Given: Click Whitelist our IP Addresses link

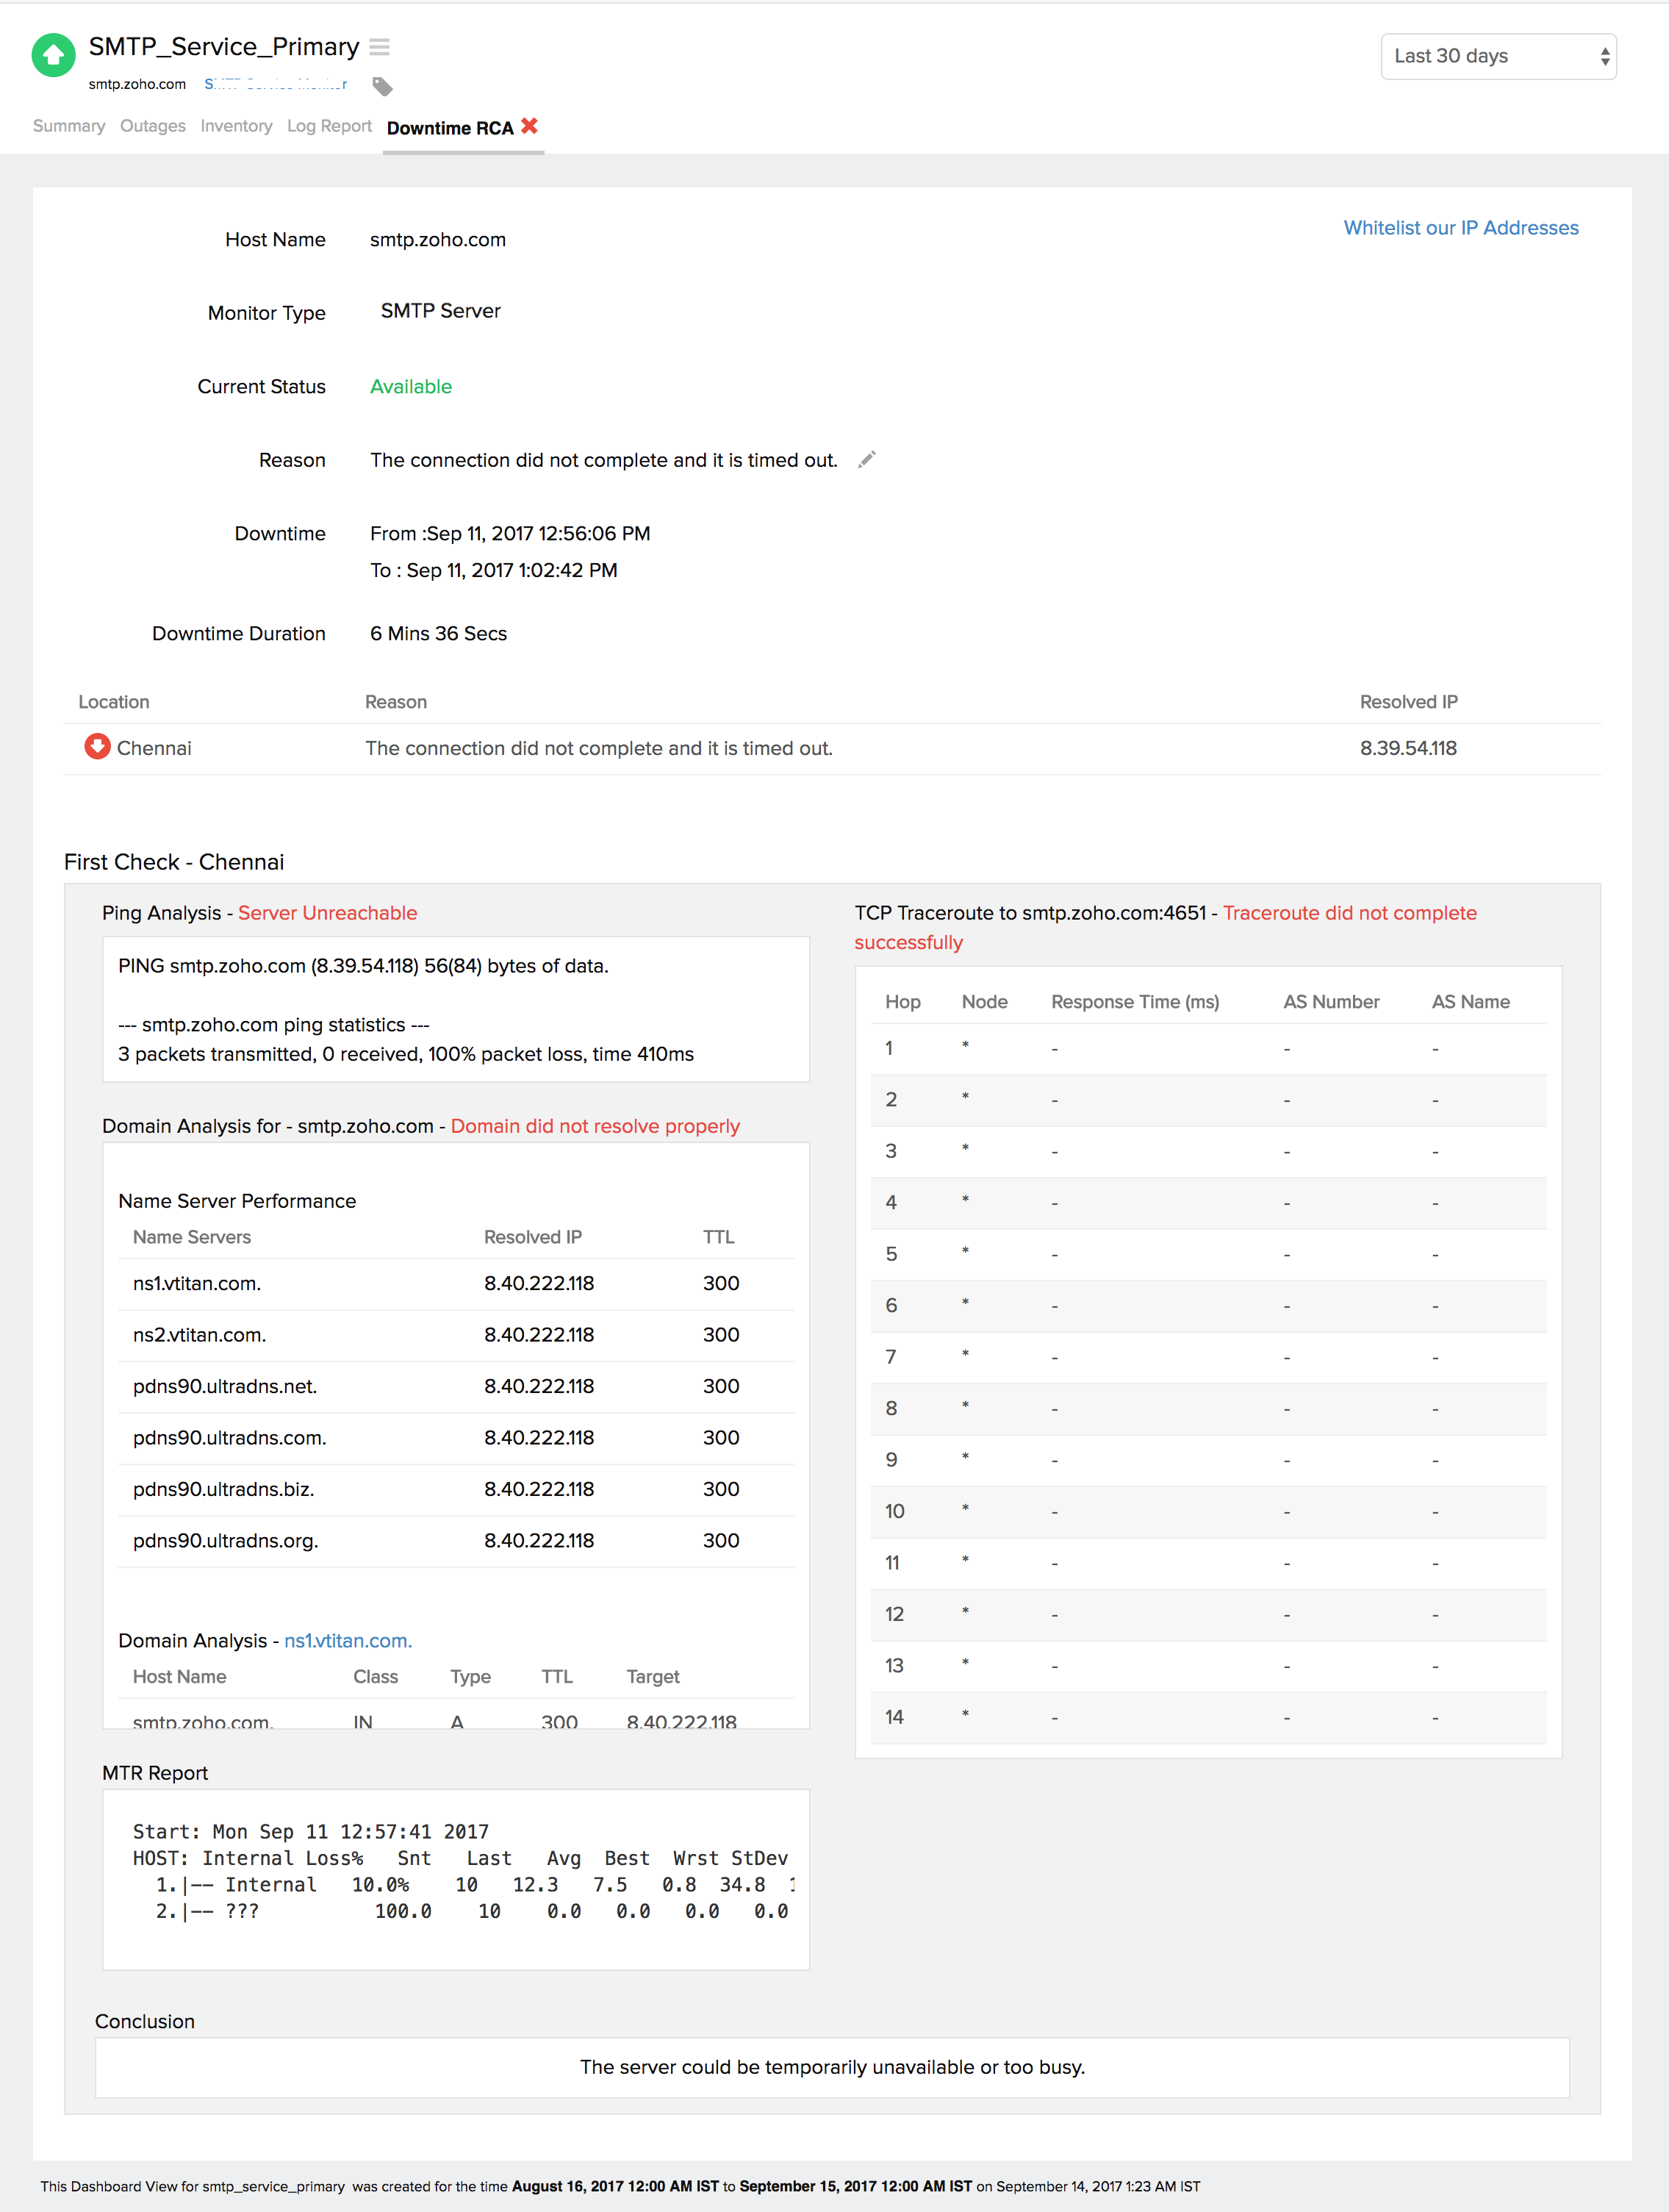Looking at the screenshot, I should [1460, 228].
